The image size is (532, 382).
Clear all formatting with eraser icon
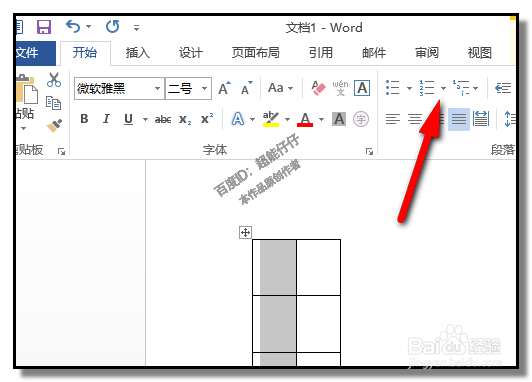click(x=318, y=88)
